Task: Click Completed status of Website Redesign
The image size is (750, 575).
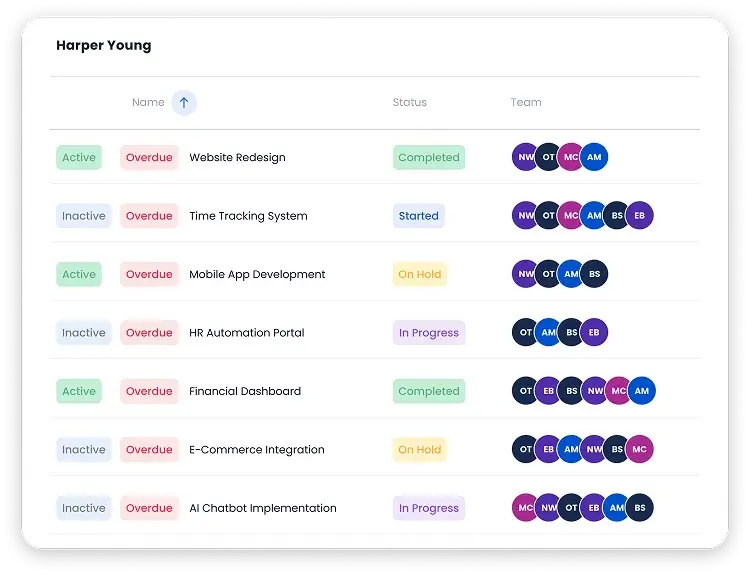Action: (429, 157)
